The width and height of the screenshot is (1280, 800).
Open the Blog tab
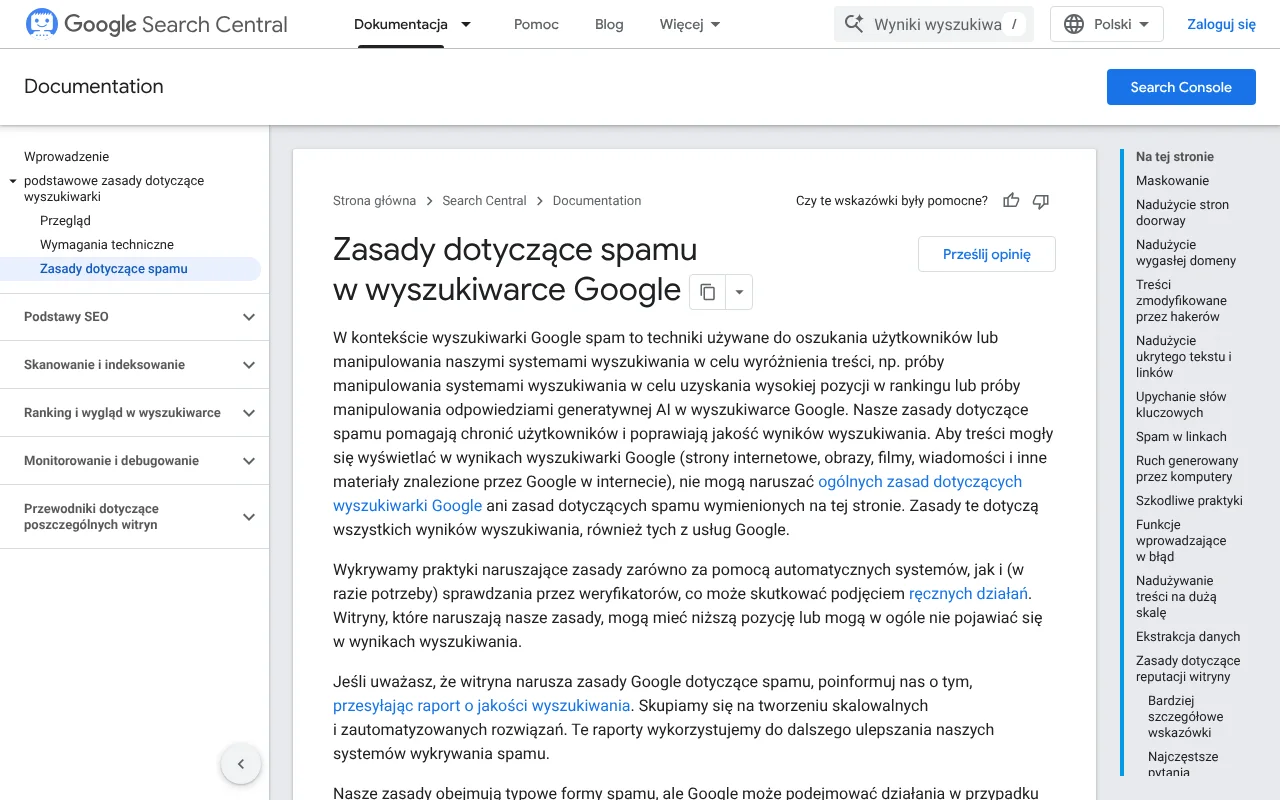tap(609, 24)
